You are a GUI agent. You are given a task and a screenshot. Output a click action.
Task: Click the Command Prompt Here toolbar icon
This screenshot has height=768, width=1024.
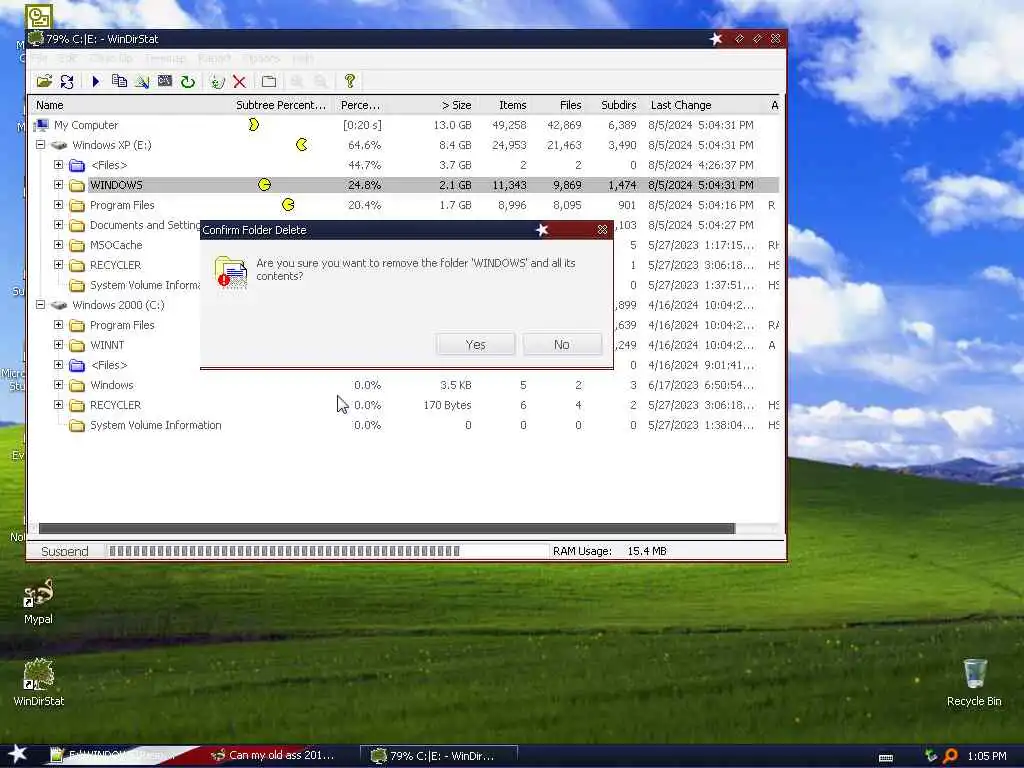coord(165,81)
